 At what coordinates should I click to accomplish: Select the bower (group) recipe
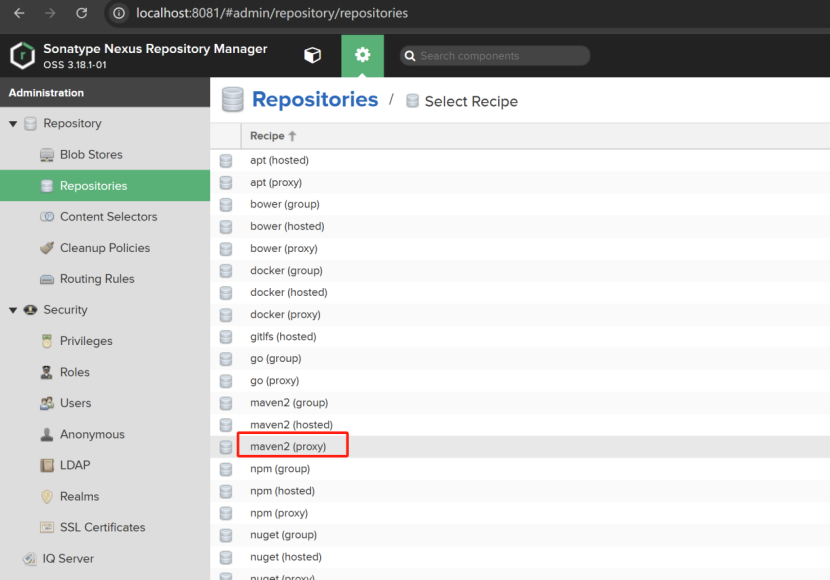pos(520,204)
